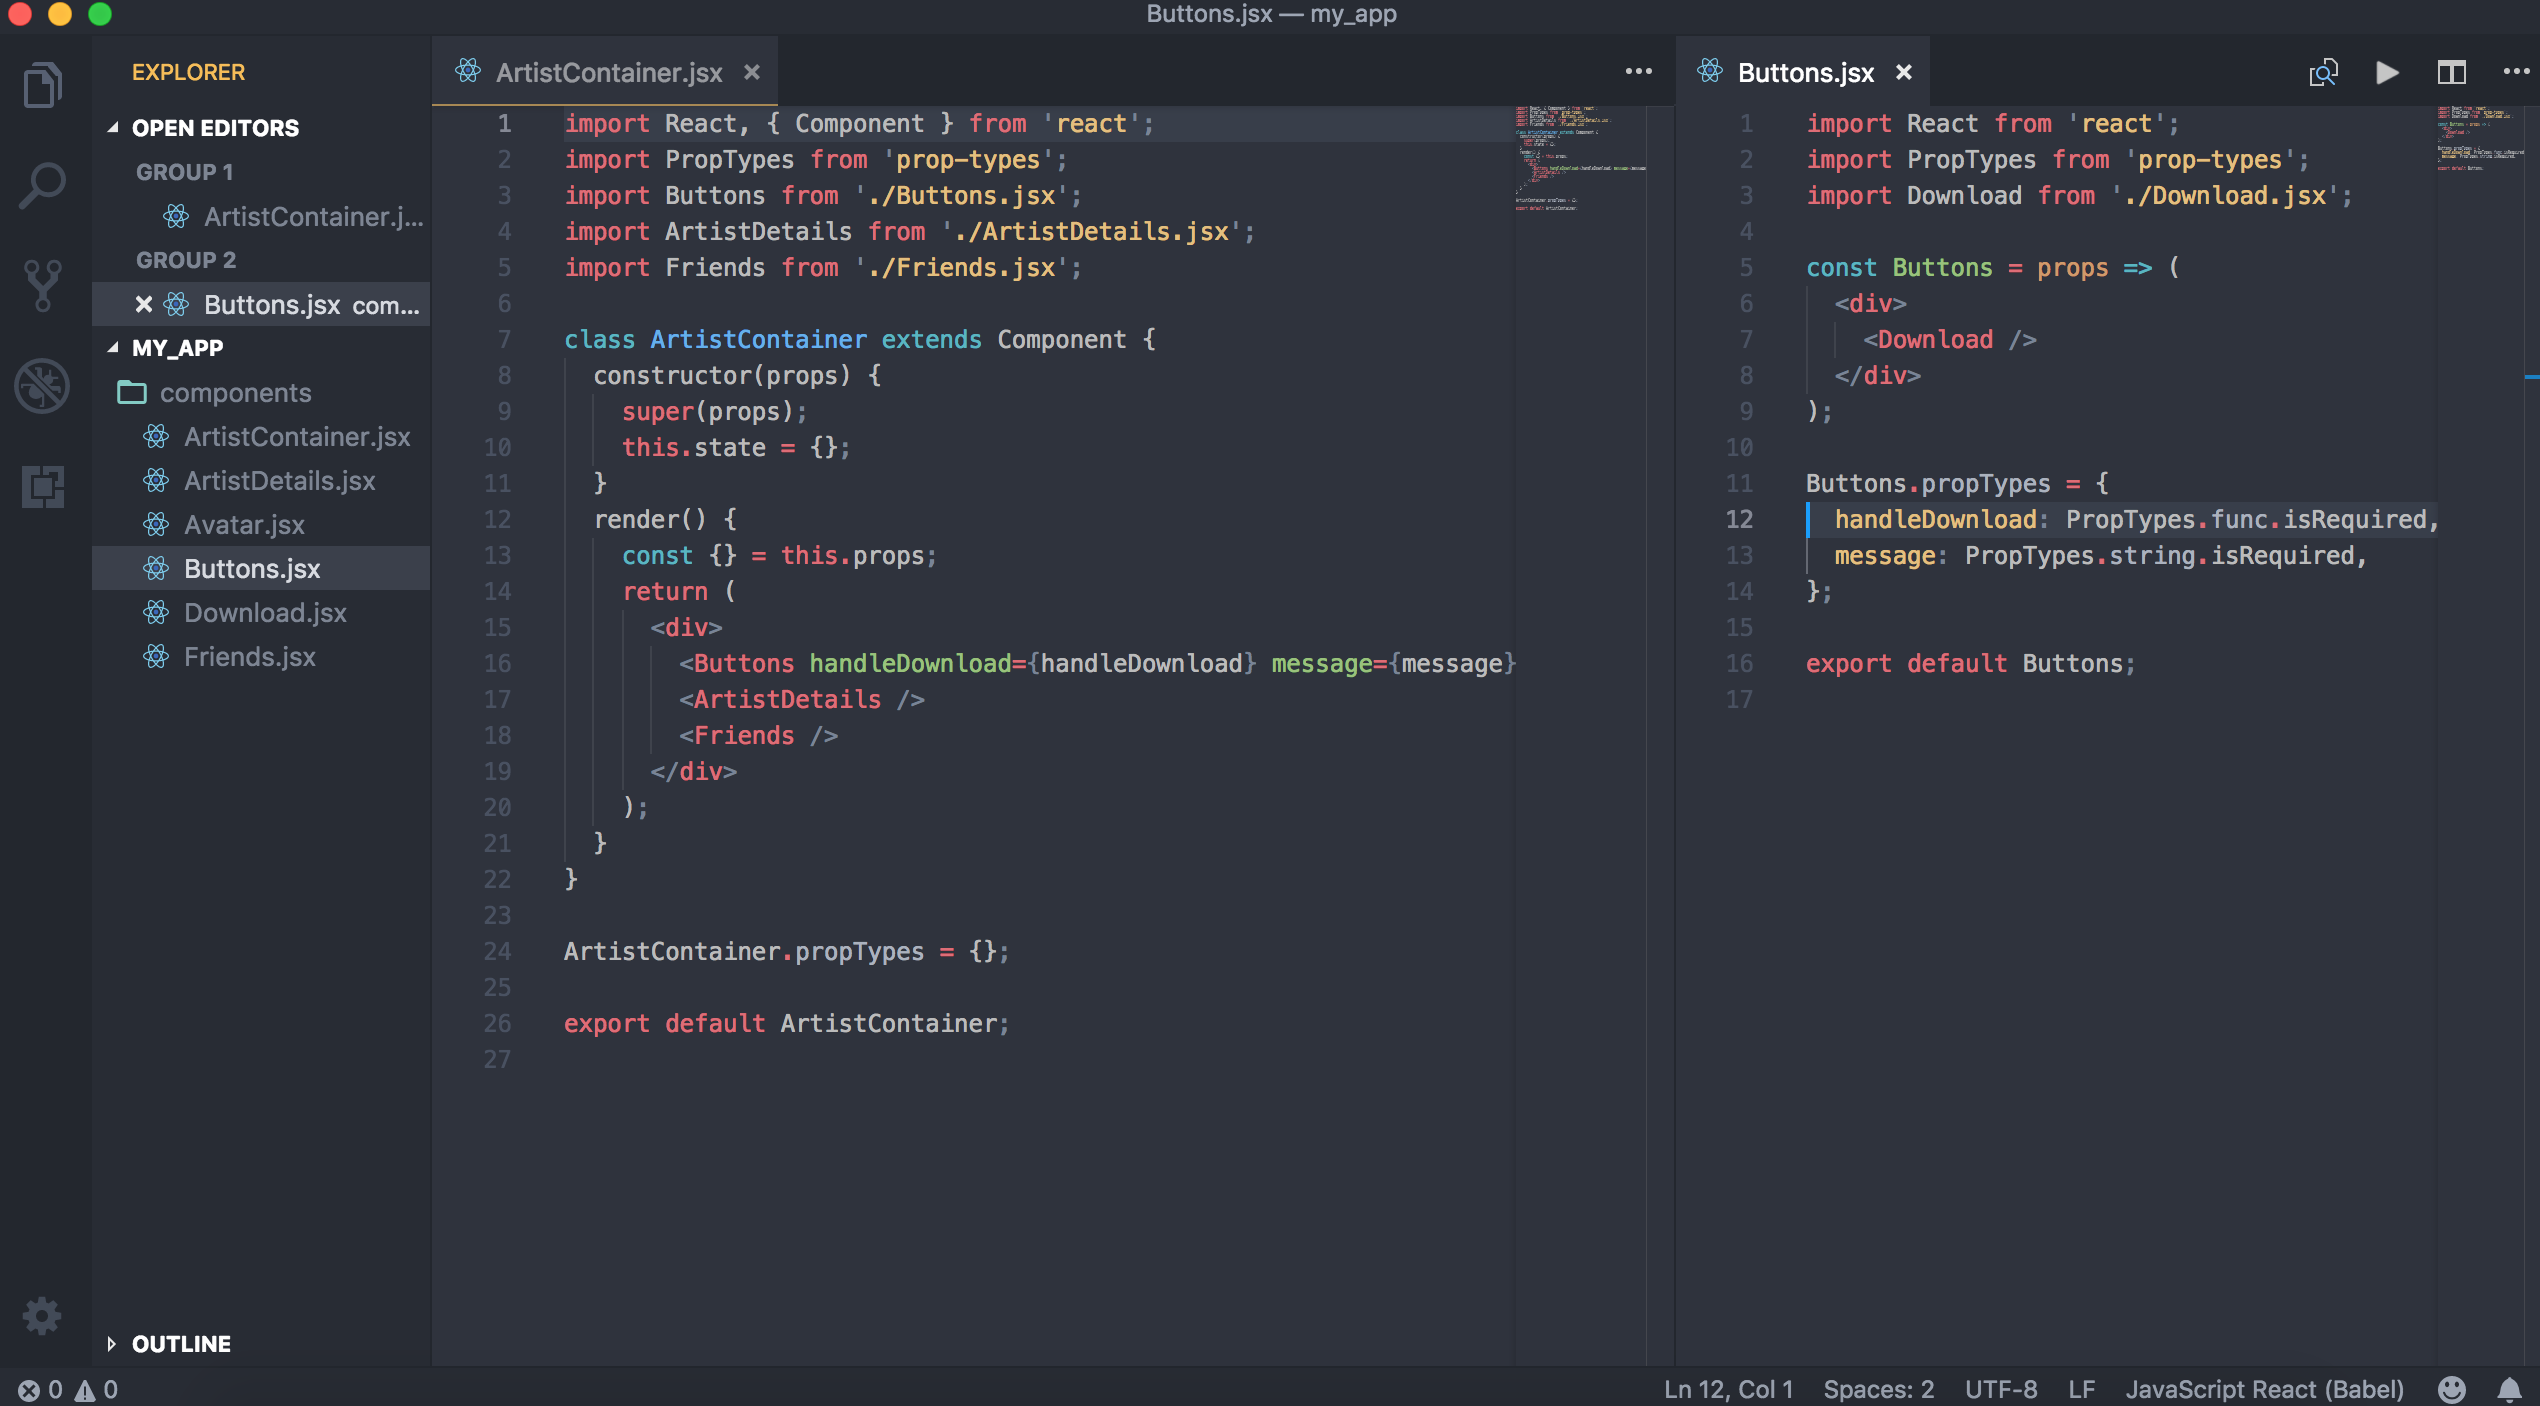Open left editor group's more actions menu
This screenshot has width=2540, height=1406.
point(1638,72)
